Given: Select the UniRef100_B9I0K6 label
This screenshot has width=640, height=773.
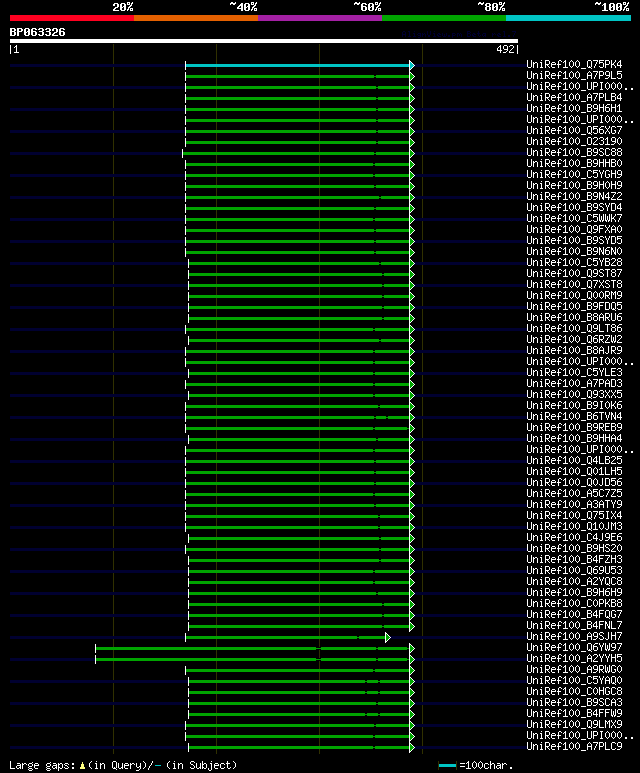Looking at the screenshot, I should [x=574, y=405].
